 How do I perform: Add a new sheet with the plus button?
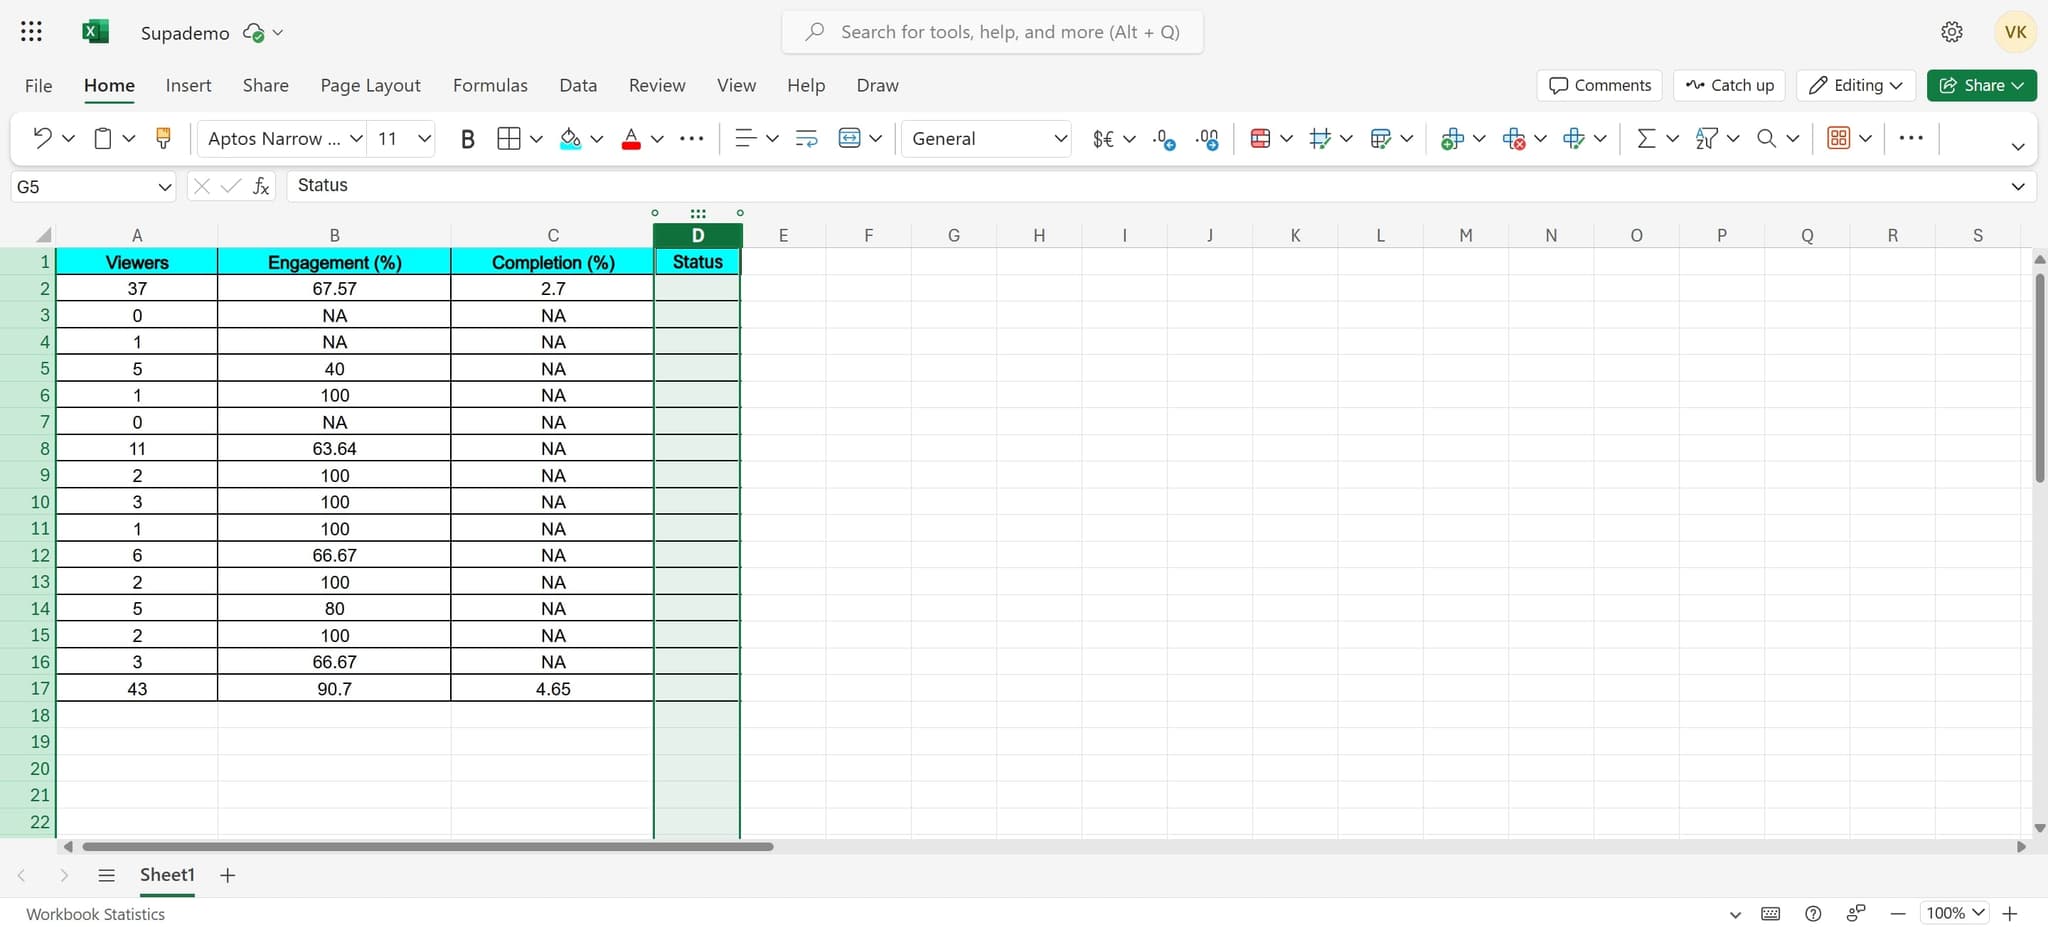227,874
